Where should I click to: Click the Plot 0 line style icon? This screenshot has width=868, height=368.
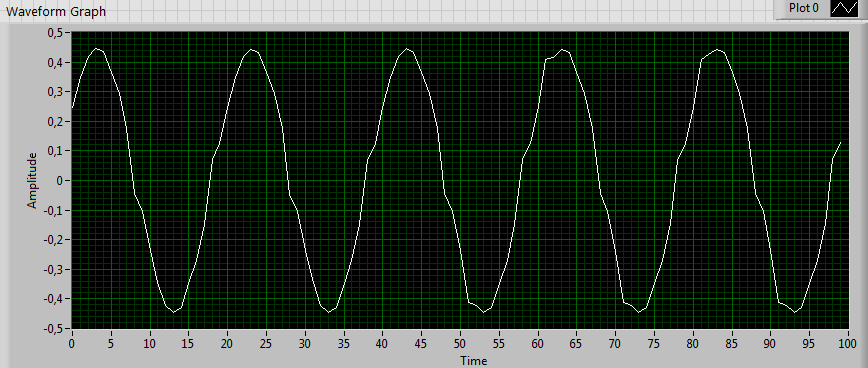[844, 8]
